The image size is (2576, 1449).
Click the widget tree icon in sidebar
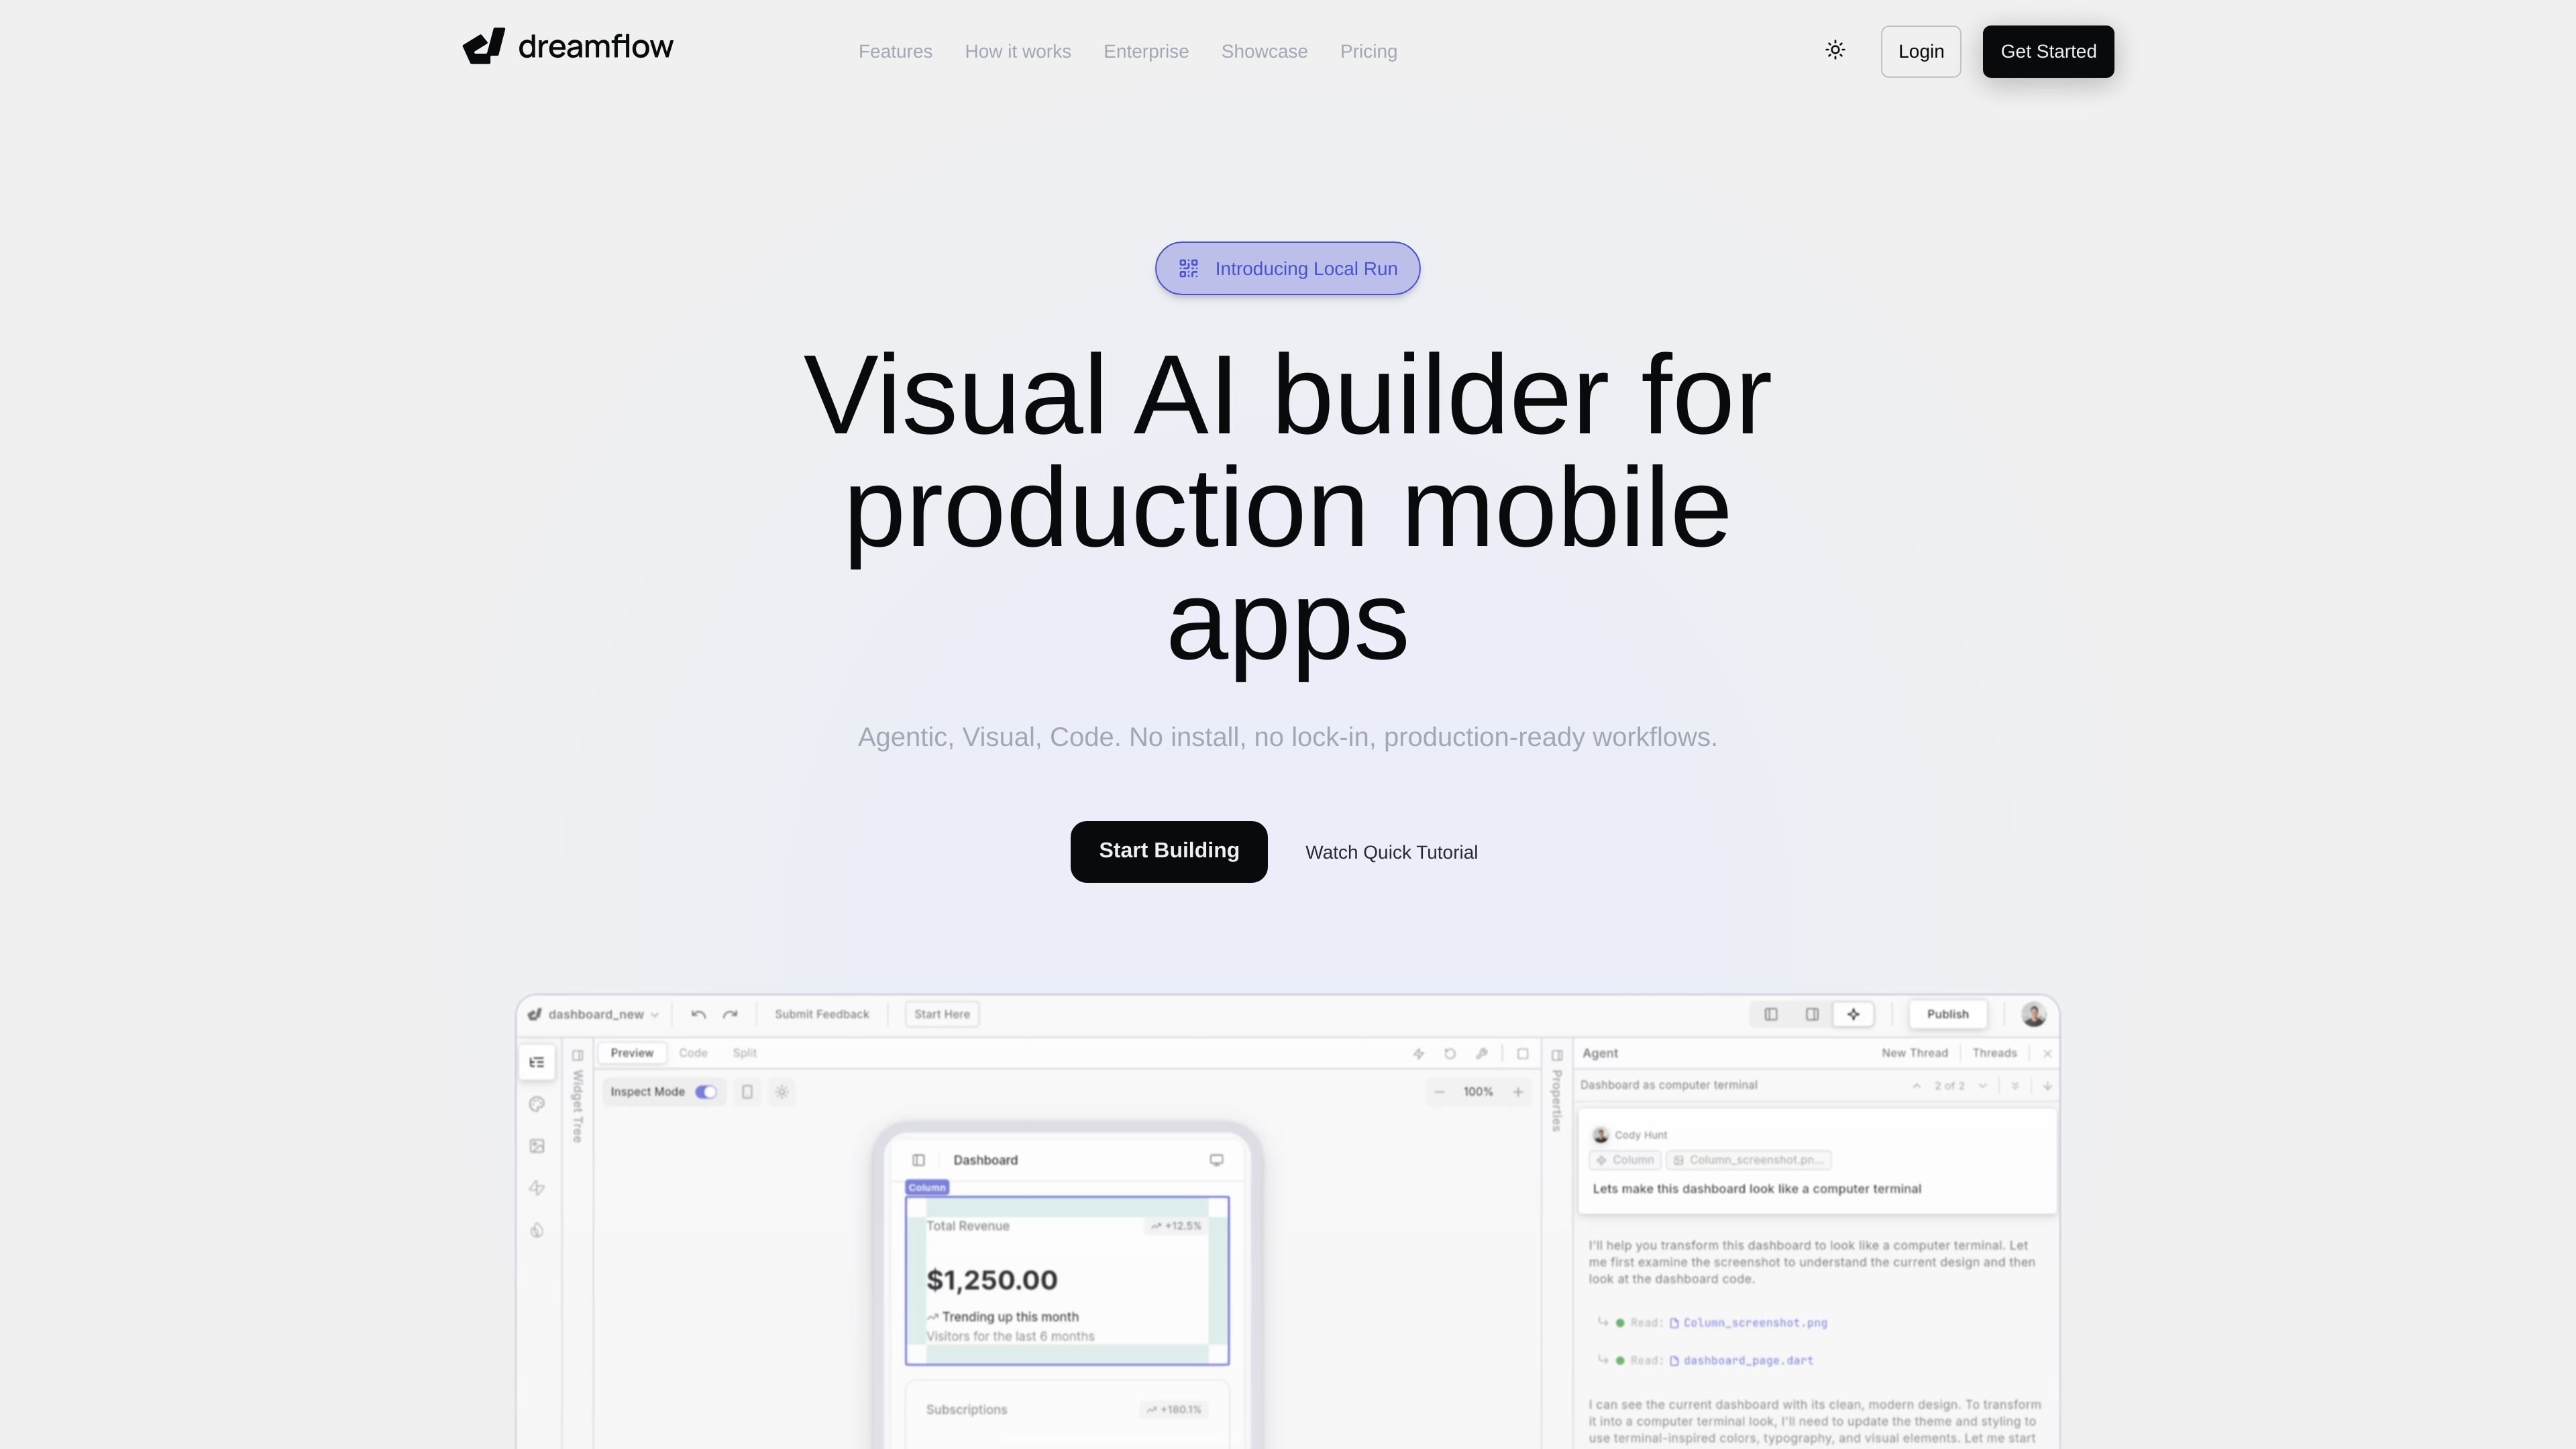[537, 1062]
